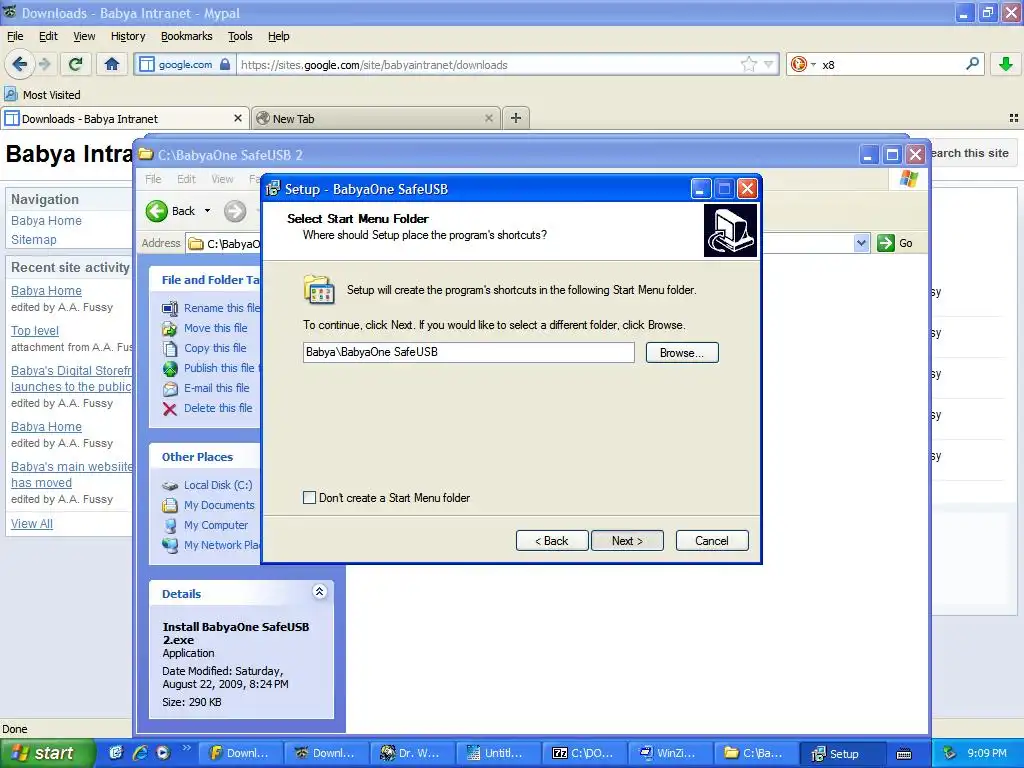Click Back in Setup wizard
The width and height of the screenshot is (1024, 768).
(x=552, y=541)
